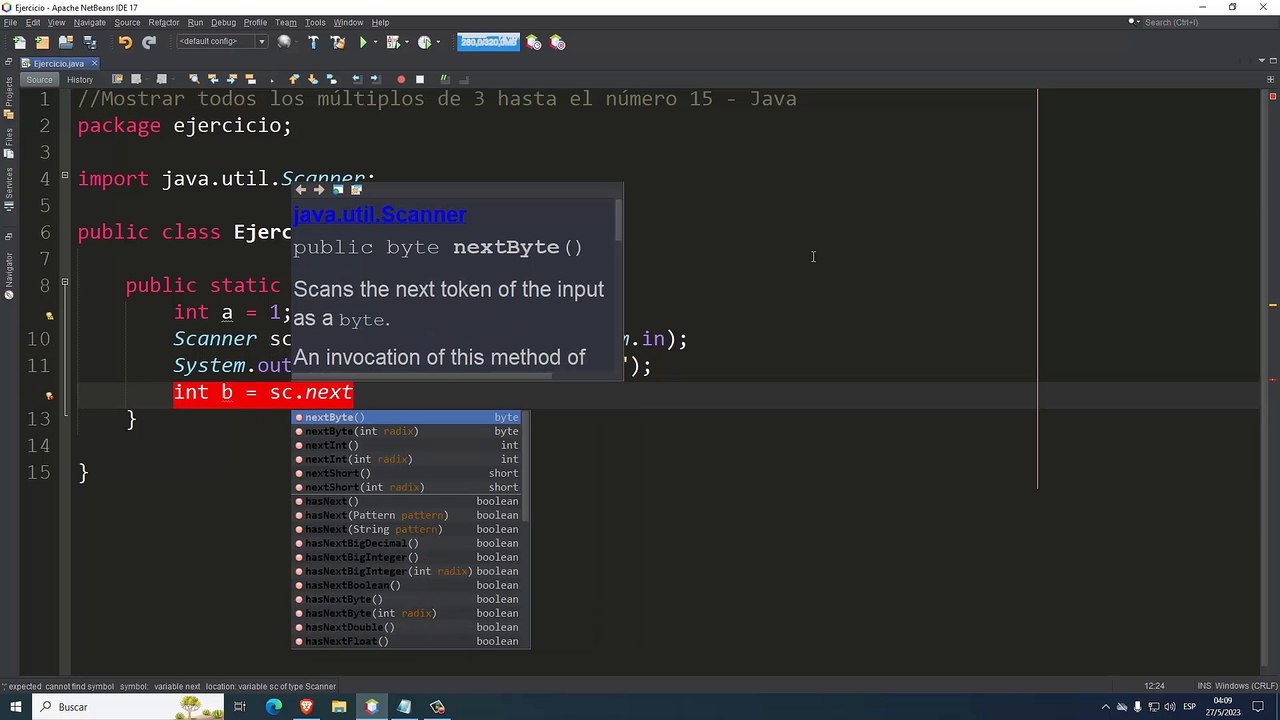Viewport: 1280px width, 720px height.
Task: Open the File menu
Action: coord(10,22)
